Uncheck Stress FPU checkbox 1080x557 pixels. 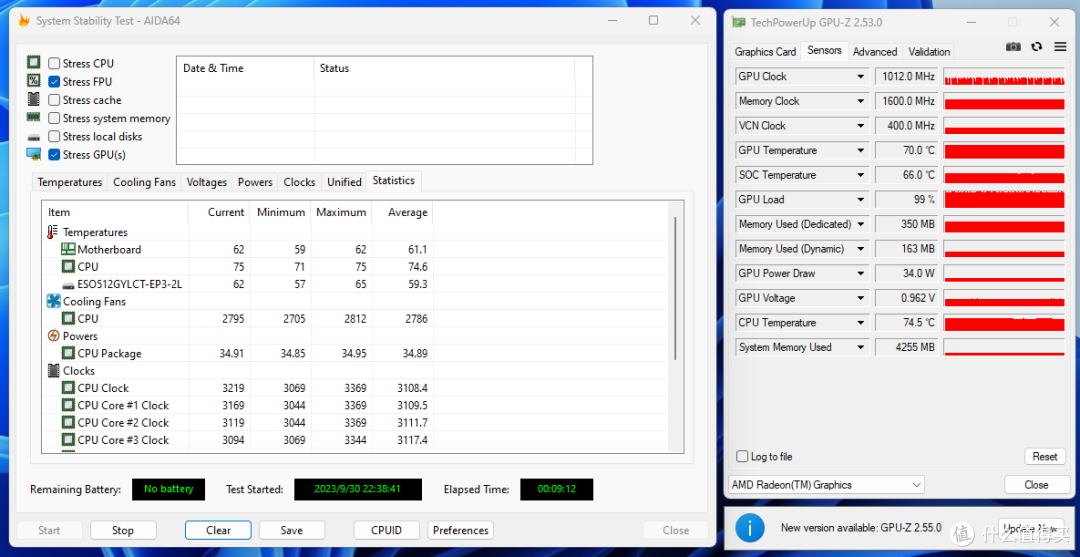(54, 81)
